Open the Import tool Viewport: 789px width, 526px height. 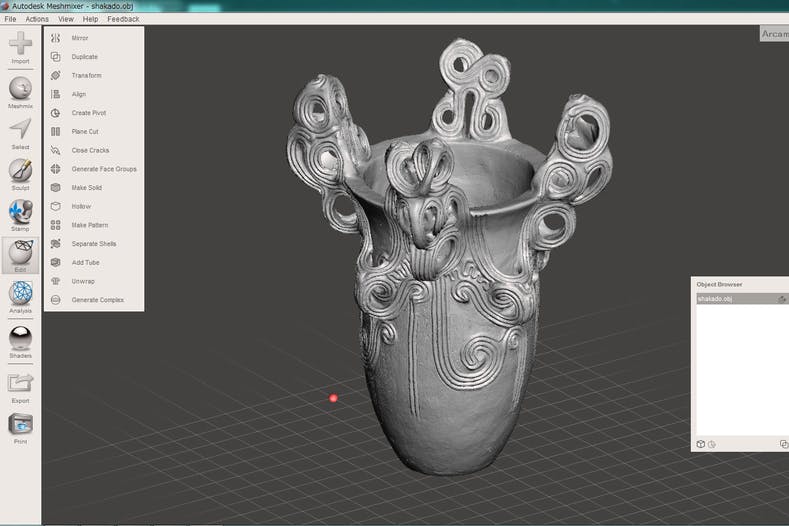click(x=20, y=45)
